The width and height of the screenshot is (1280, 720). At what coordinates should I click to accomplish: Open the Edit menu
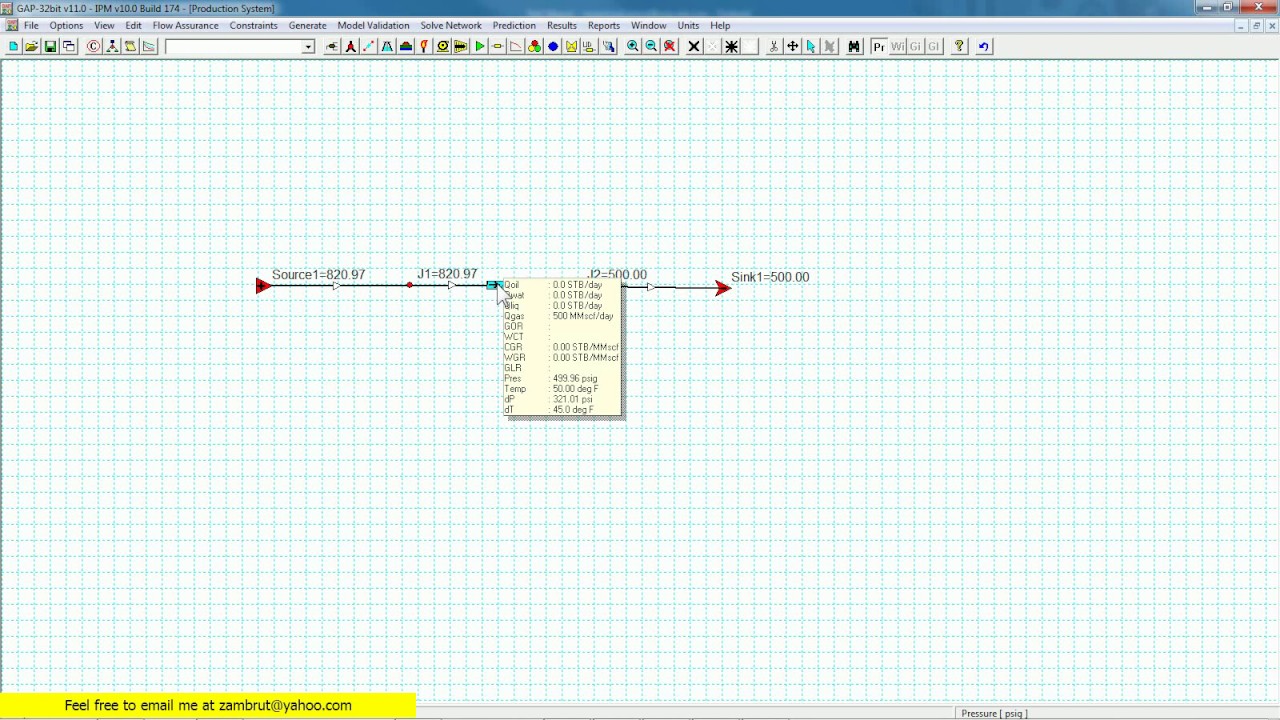[133, 25]
